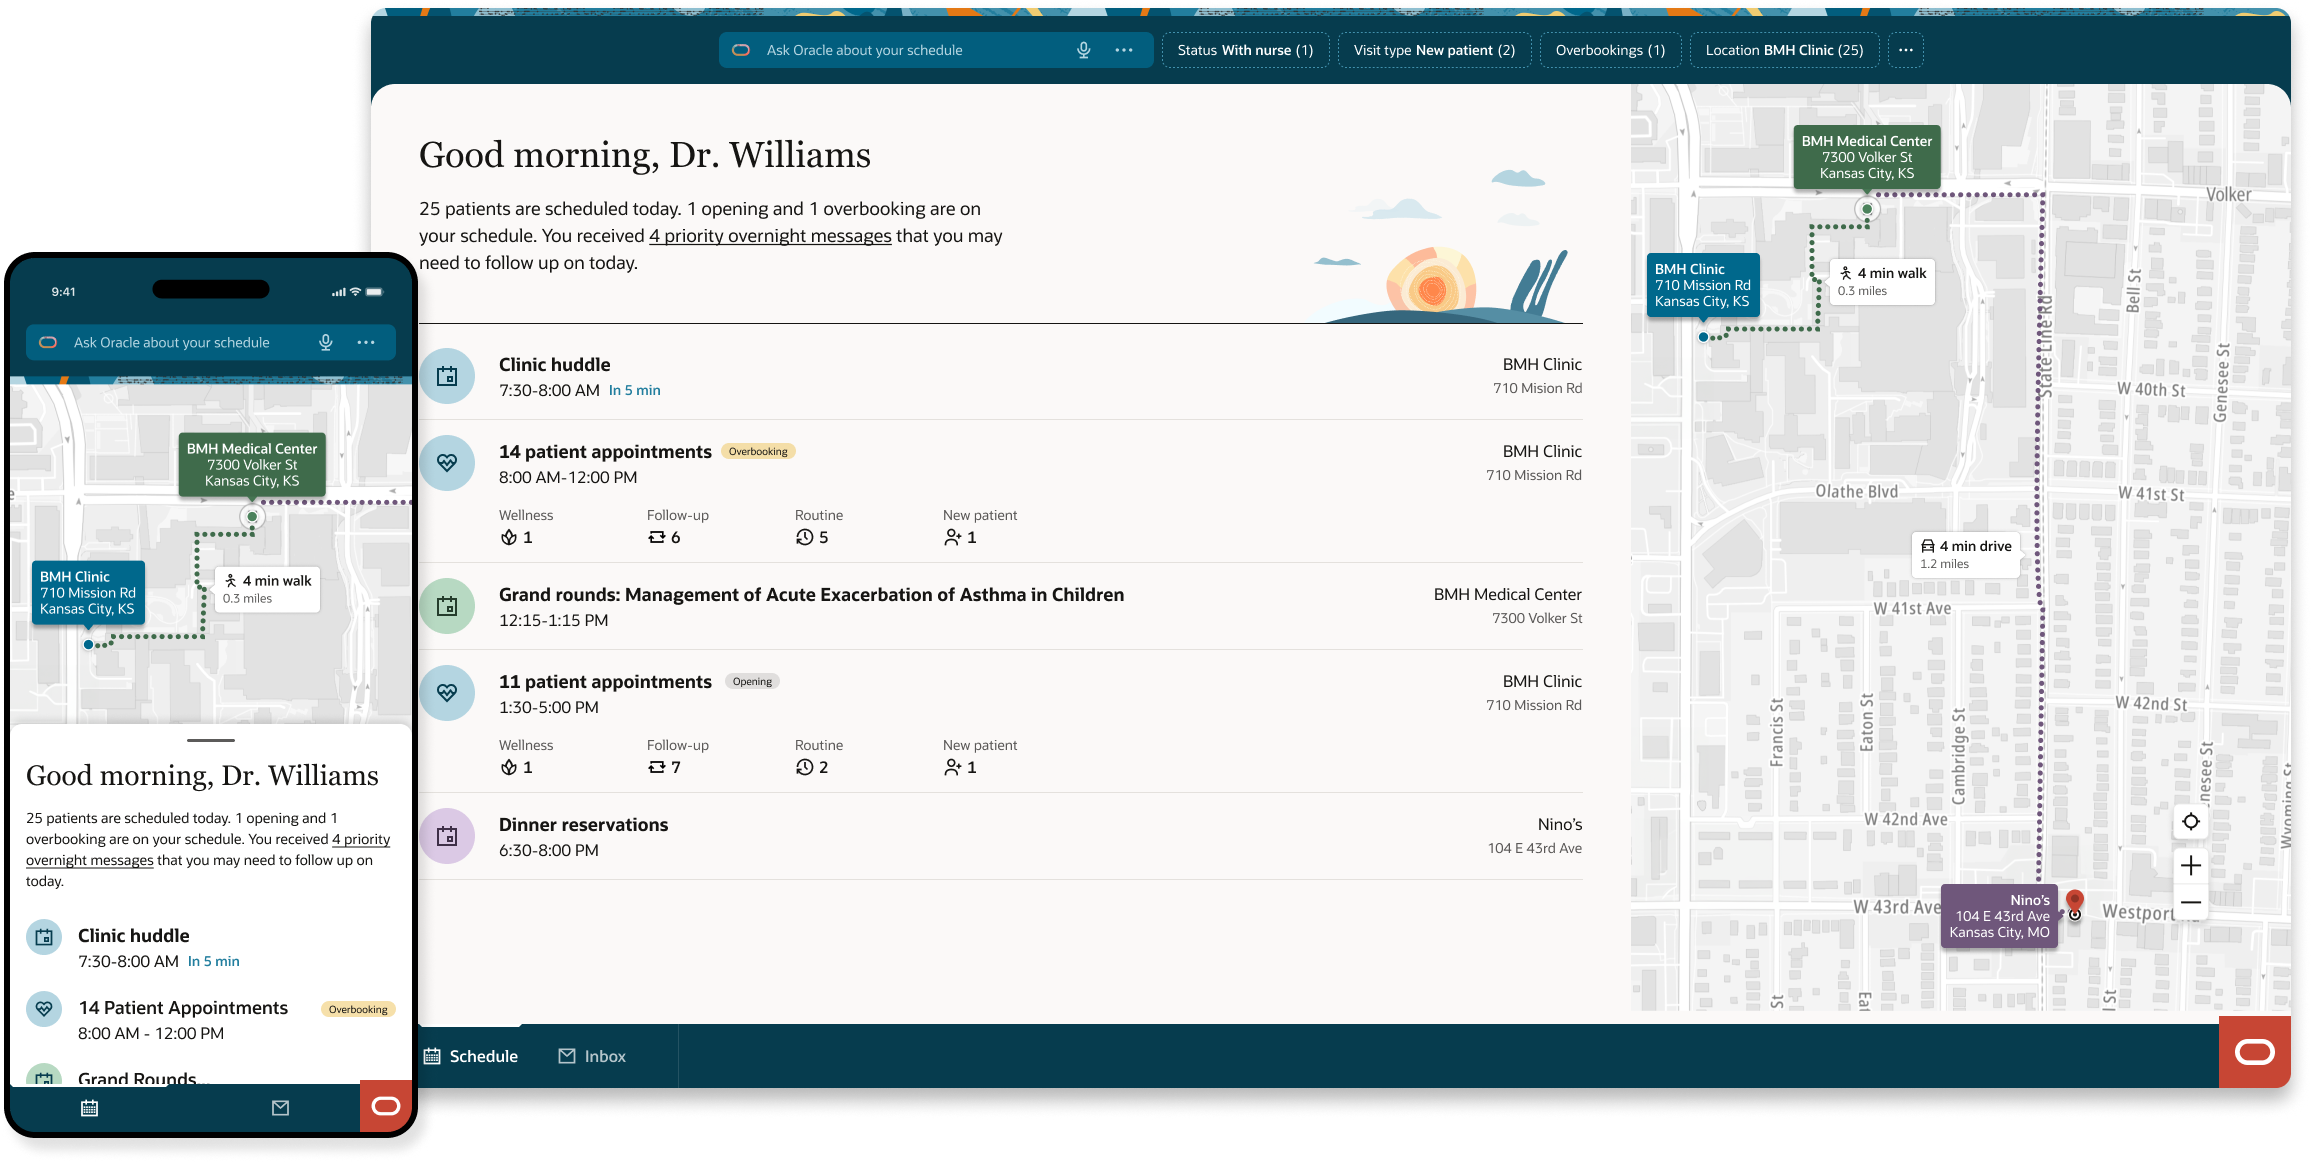Open the 'Dinner reservations' event title

[x=583, y=825]
